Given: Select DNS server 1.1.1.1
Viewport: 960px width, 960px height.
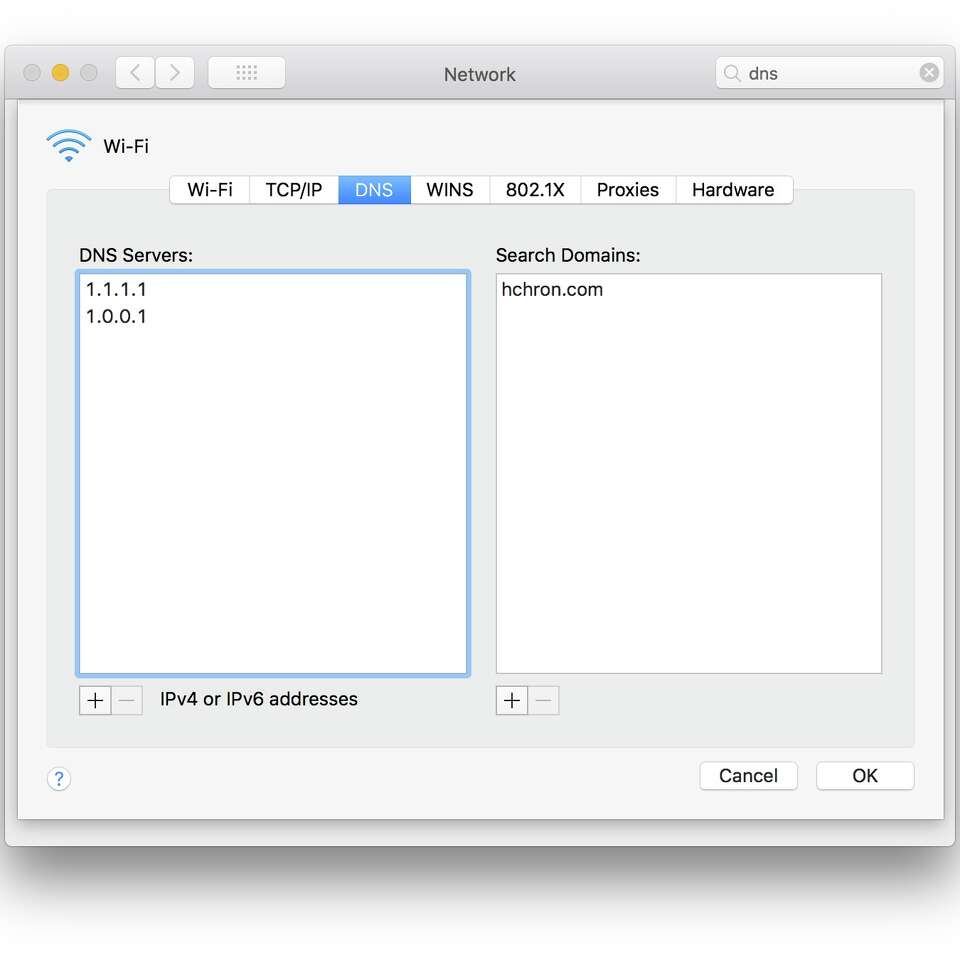Looking at the screenshot, I should (117, 289).
